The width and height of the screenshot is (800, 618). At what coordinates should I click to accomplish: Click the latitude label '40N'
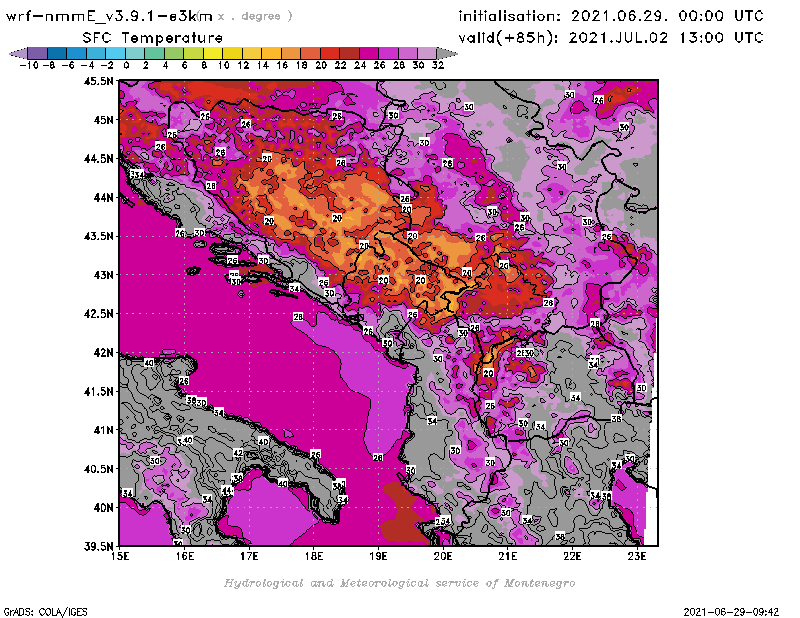click(103, 508)
